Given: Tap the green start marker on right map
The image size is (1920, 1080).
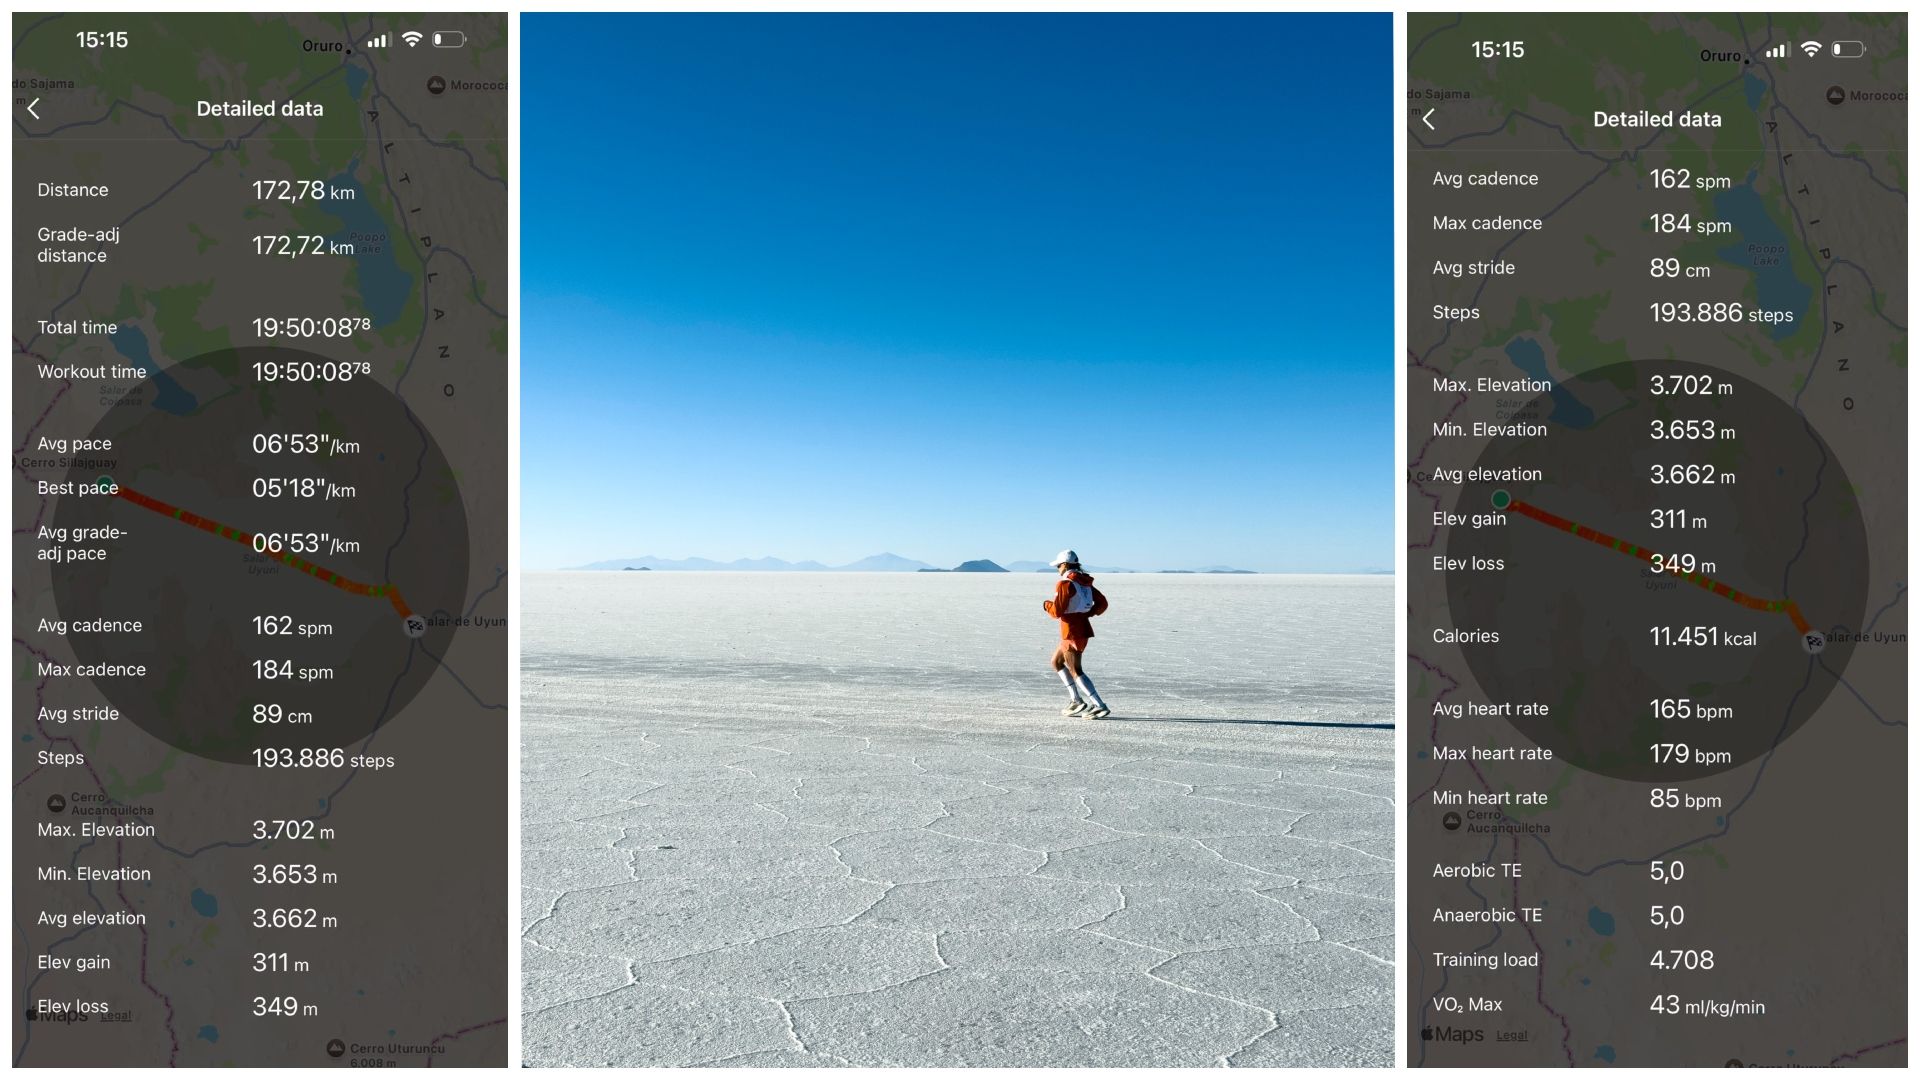Looking at the screenshot, I should point(1500,498).
